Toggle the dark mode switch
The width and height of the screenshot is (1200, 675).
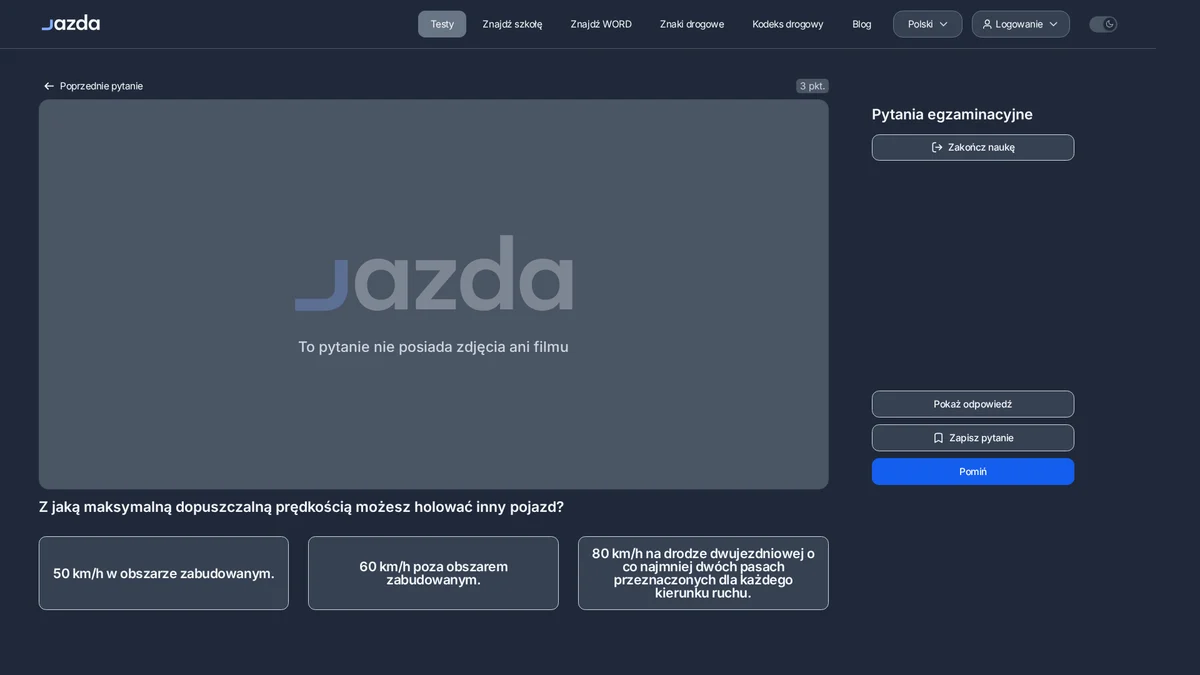(x=1103, y=24)
